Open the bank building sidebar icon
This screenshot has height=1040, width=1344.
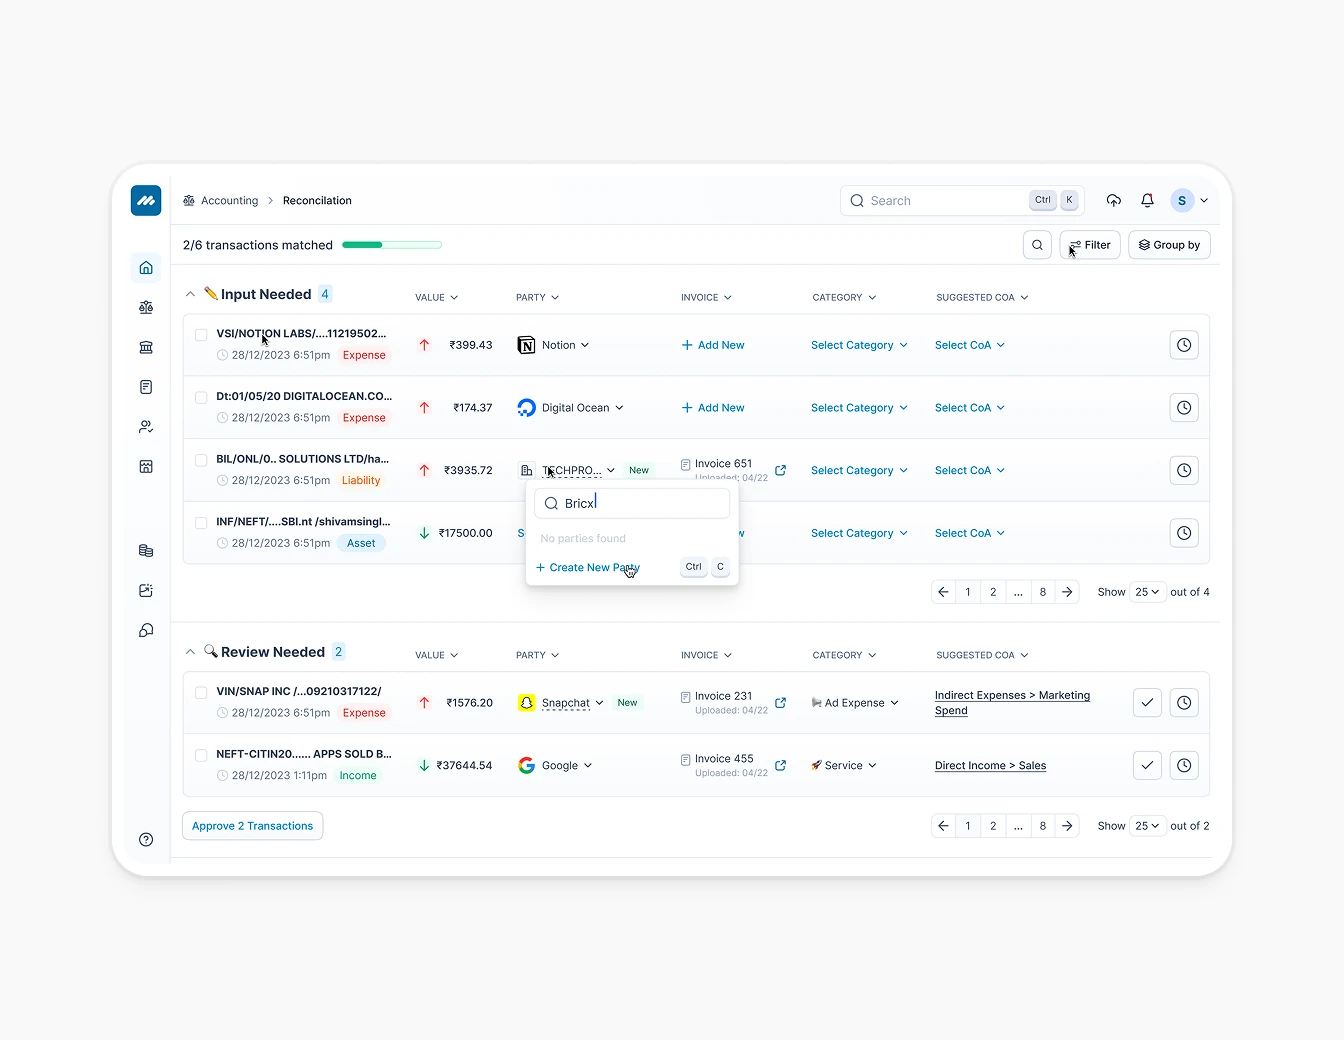(146, 347)
